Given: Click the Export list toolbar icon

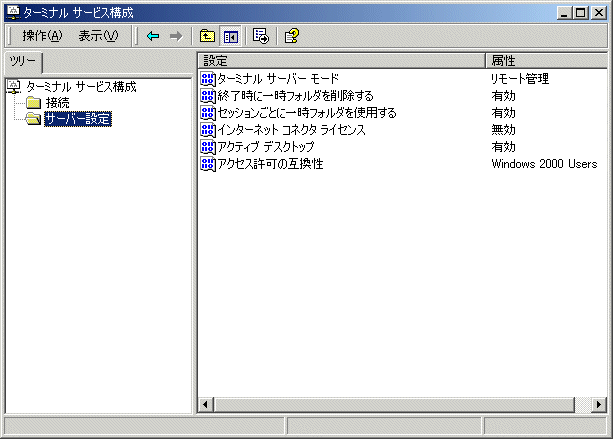Looking at the screenshot, I should tap(261, 36).
